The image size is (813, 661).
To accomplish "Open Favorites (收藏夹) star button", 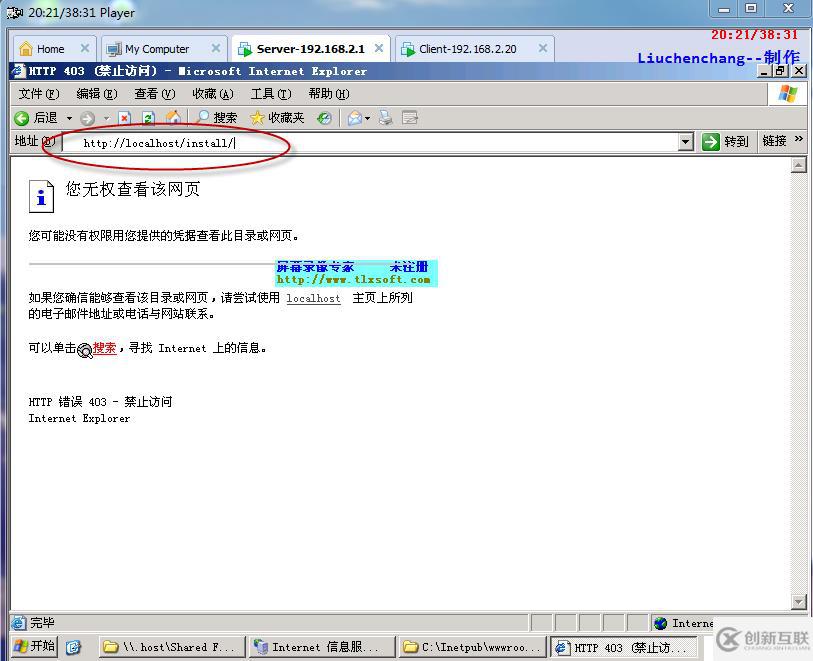I will pos(277,118).
